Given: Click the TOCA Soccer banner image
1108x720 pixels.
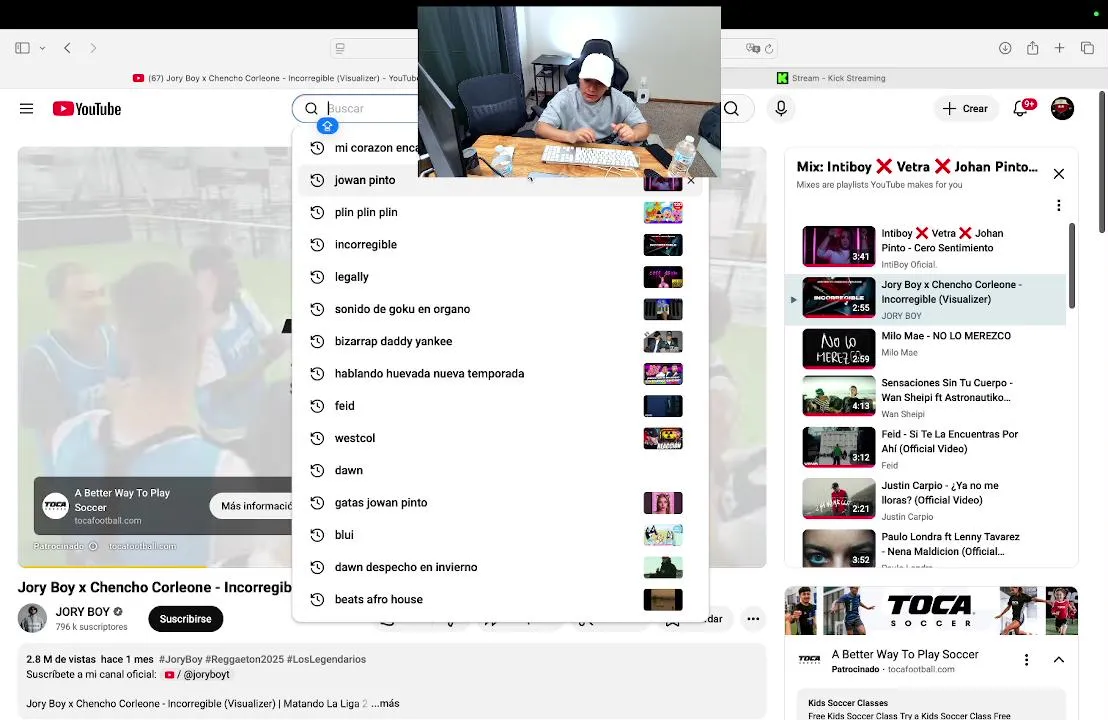Looking at the screenshot, I should click(x=931, y=610).
